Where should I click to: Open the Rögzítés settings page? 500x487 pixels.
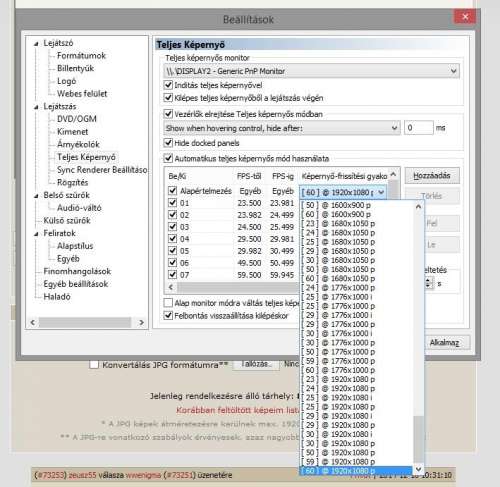click(x=72, y=182)
